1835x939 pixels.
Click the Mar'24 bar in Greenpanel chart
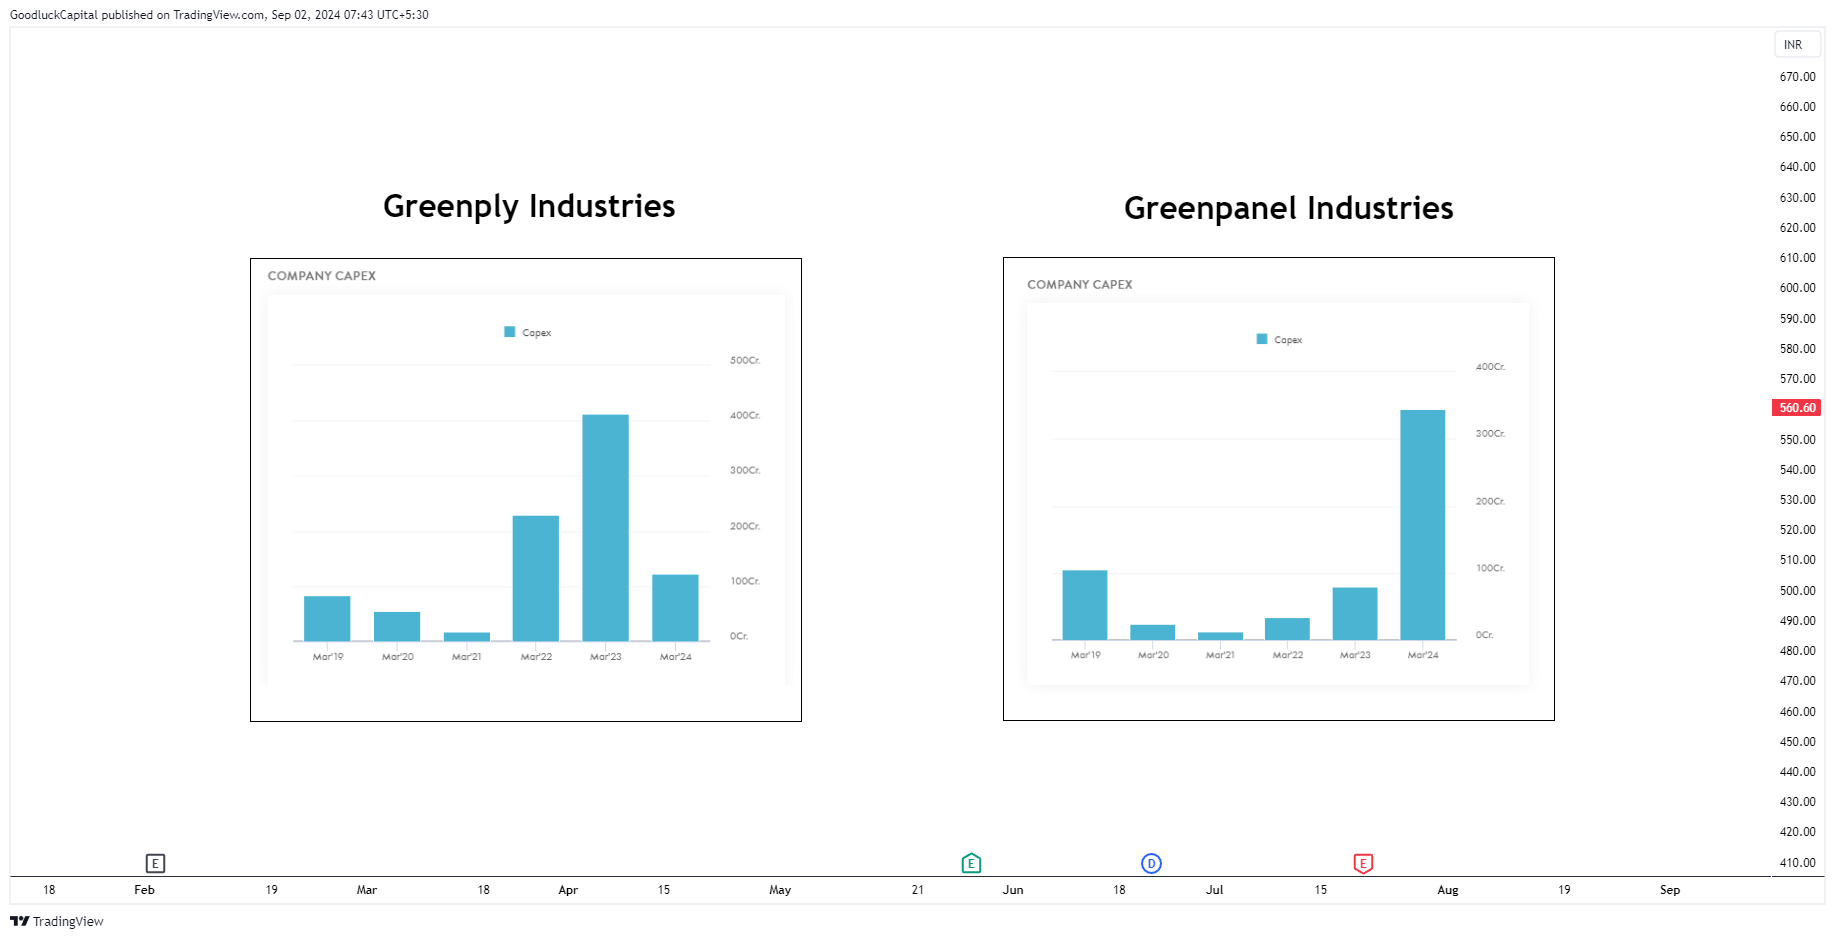coord(1422,525)
